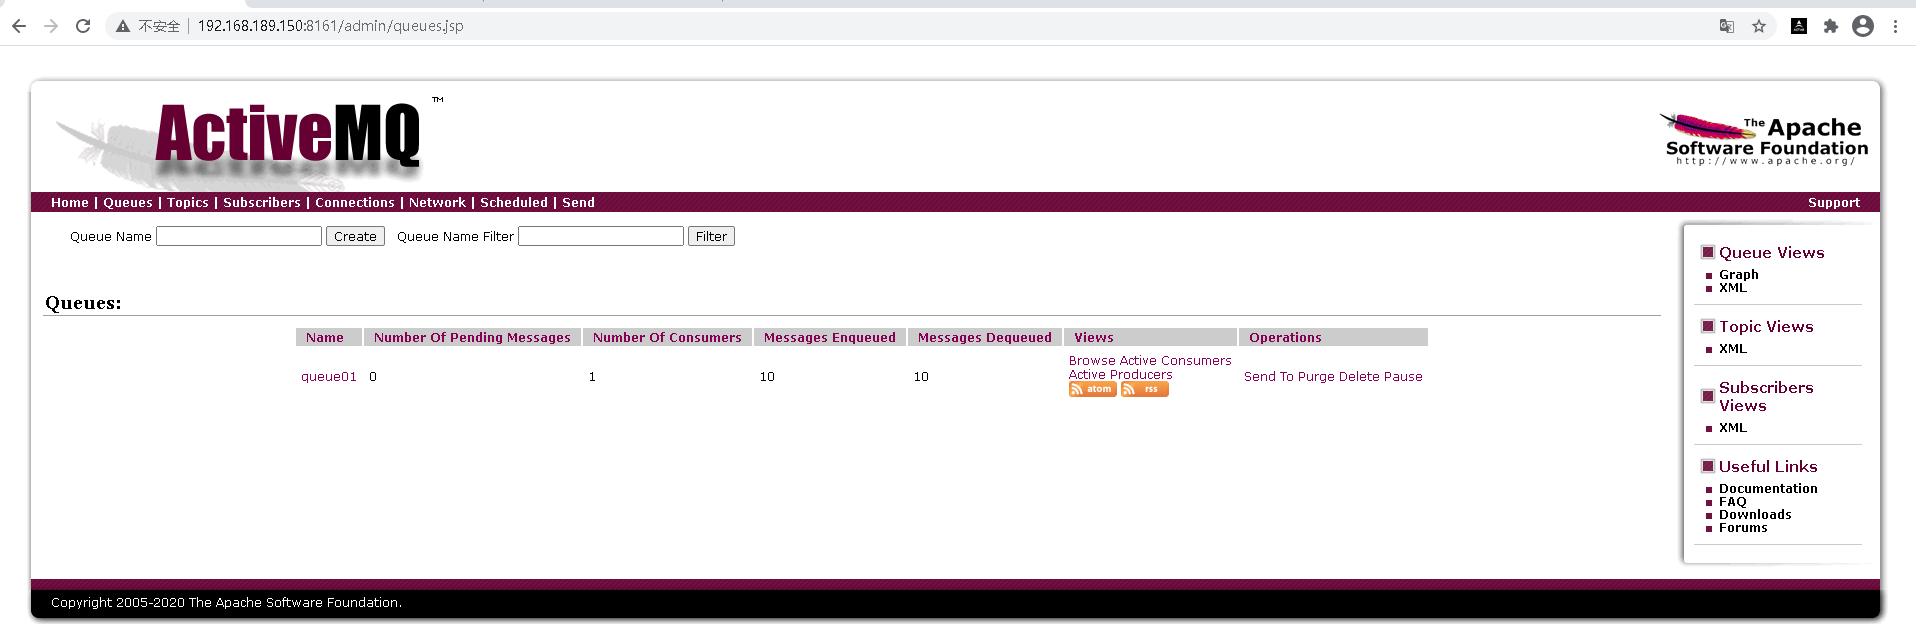Open the browser extensions puzzle icon
Screen dimensions: 1916x624
pos(1831,26)
